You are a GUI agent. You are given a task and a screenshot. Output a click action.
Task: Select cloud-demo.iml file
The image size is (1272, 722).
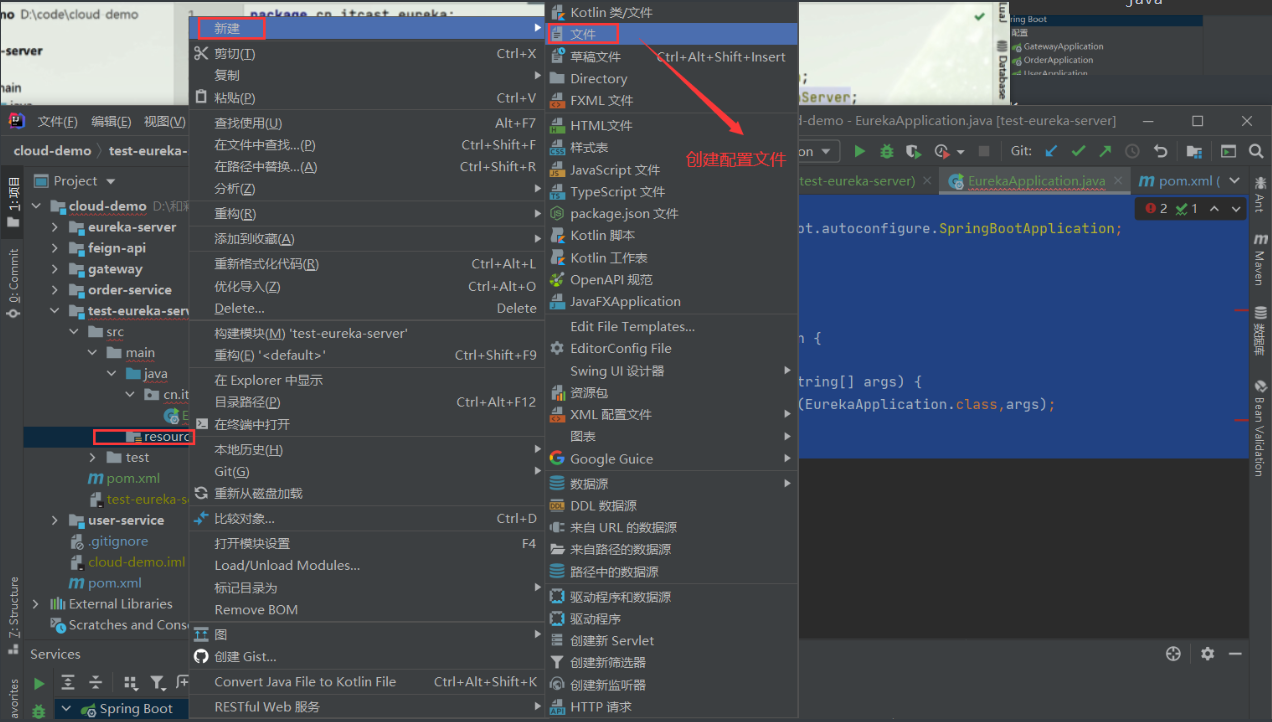click(x=136, y=562)
